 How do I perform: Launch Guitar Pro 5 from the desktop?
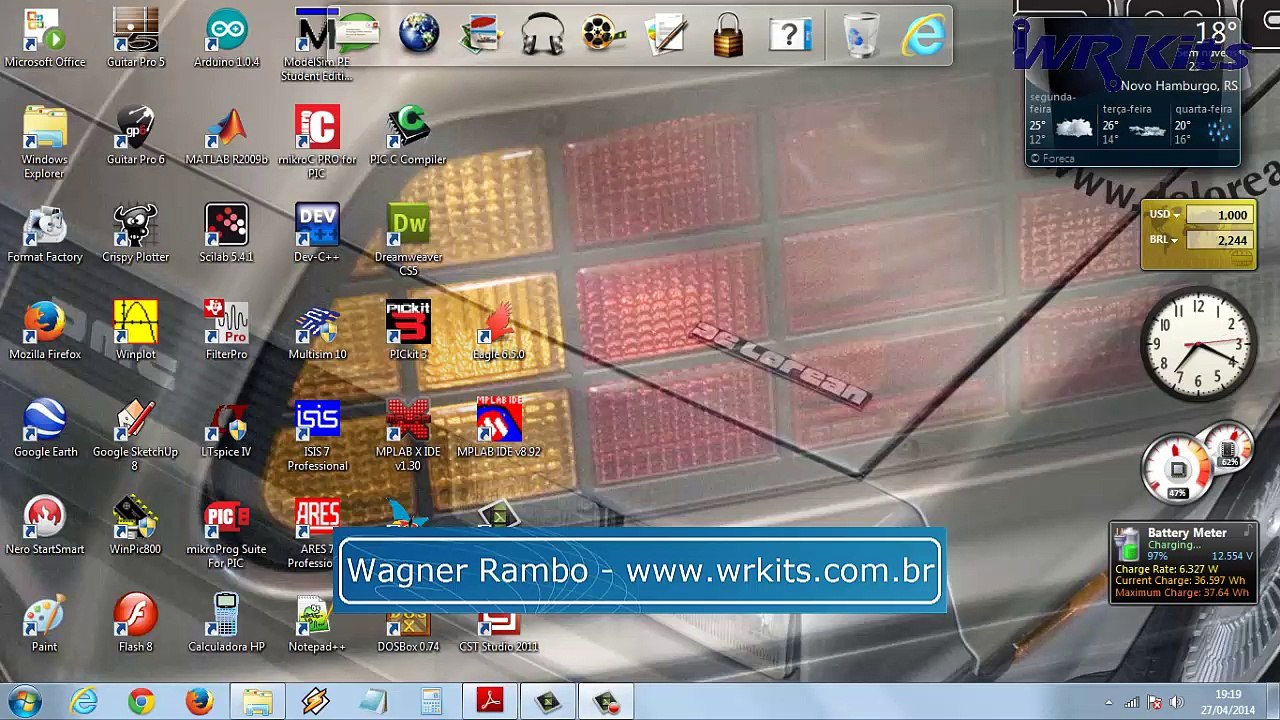tap(136, 38)
